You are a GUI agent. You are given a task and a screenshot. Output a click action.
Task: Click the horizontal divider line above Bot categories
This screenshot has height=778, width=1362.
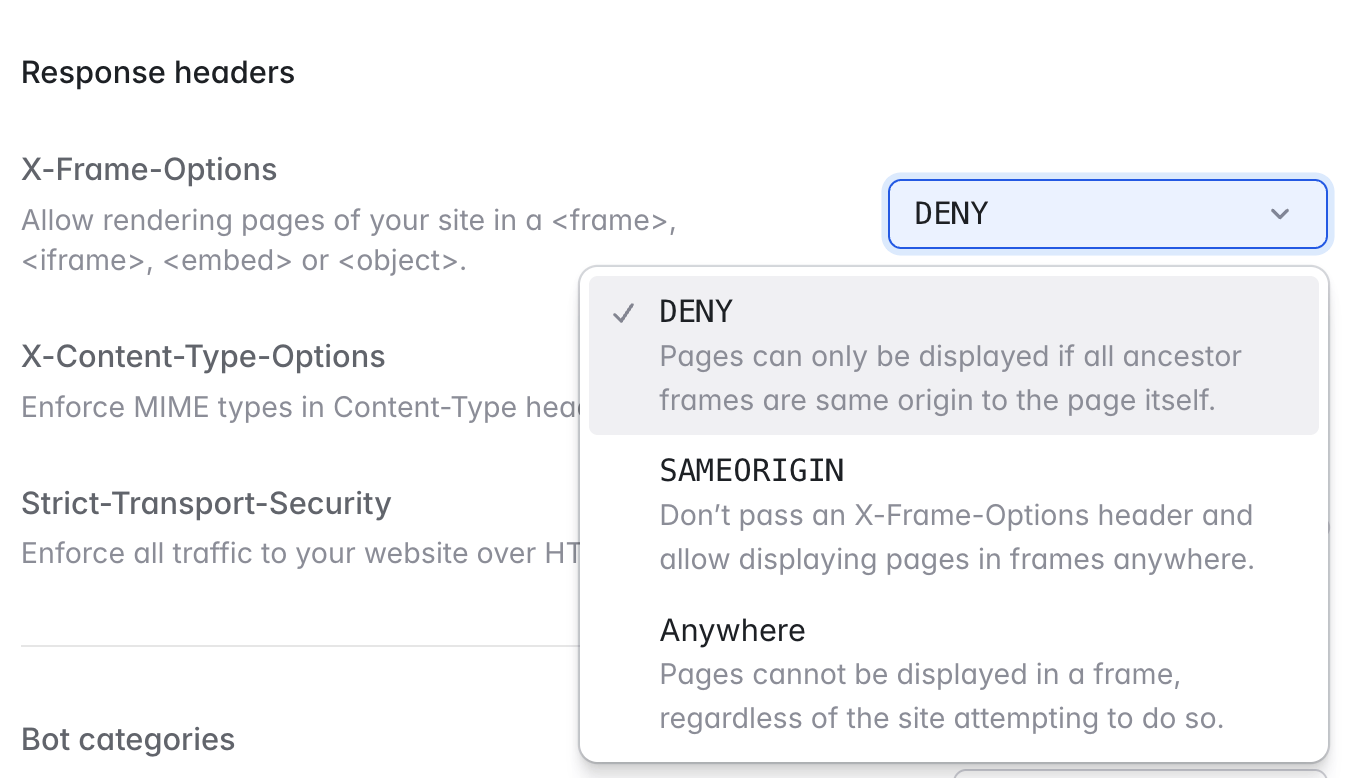300,646
